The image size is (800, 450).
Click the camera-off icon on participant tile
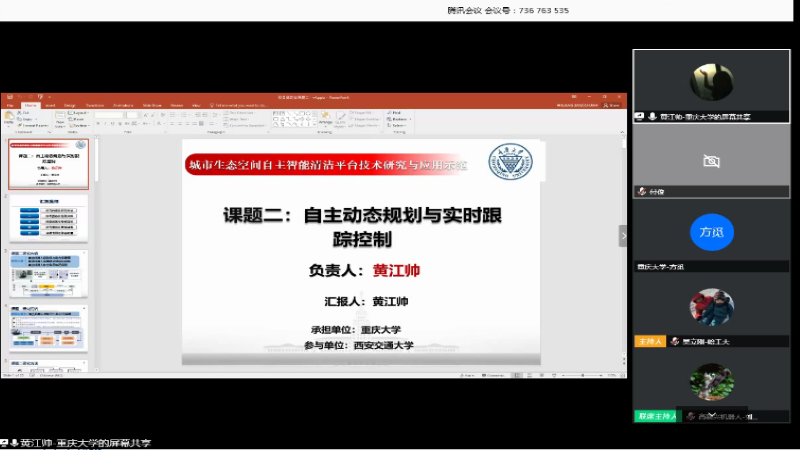pyautogui.click(x=711, y=160)
